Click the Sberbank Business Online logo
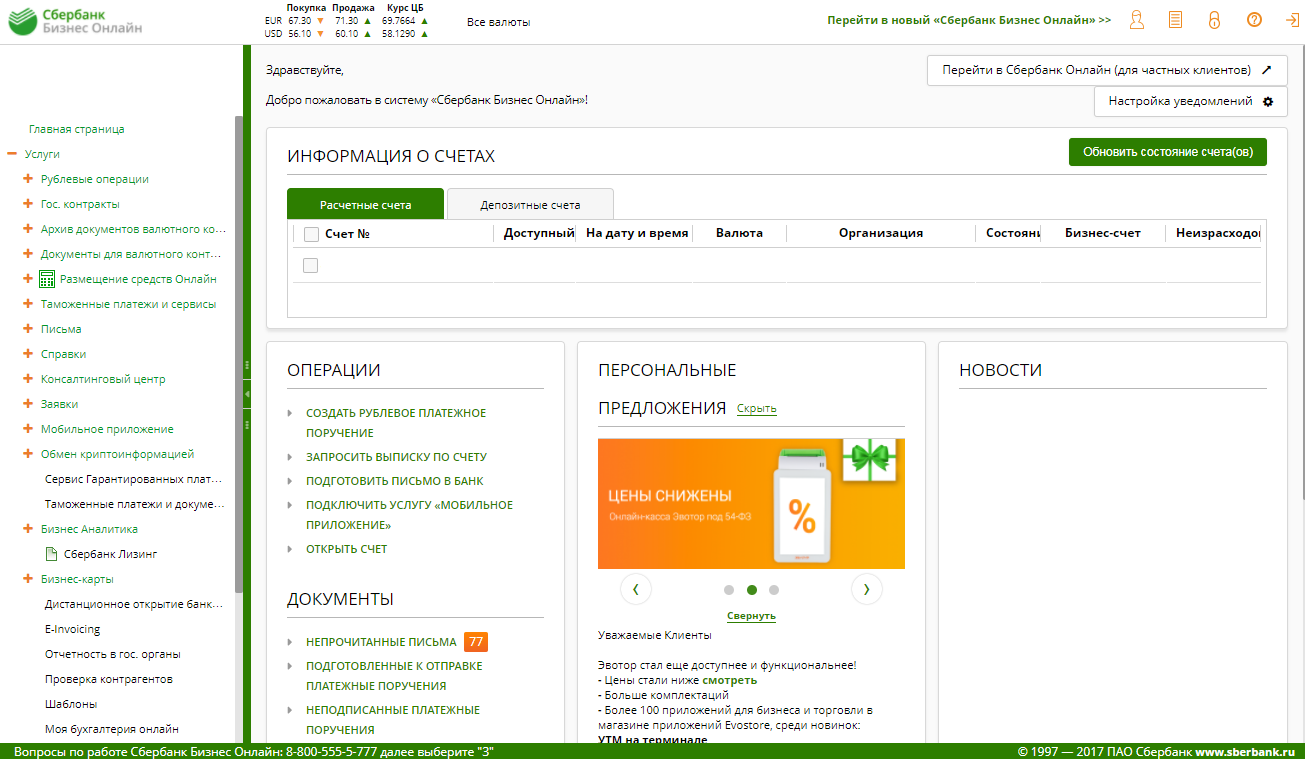Screen dimensions: 1305x759 [x=75, y=21]
